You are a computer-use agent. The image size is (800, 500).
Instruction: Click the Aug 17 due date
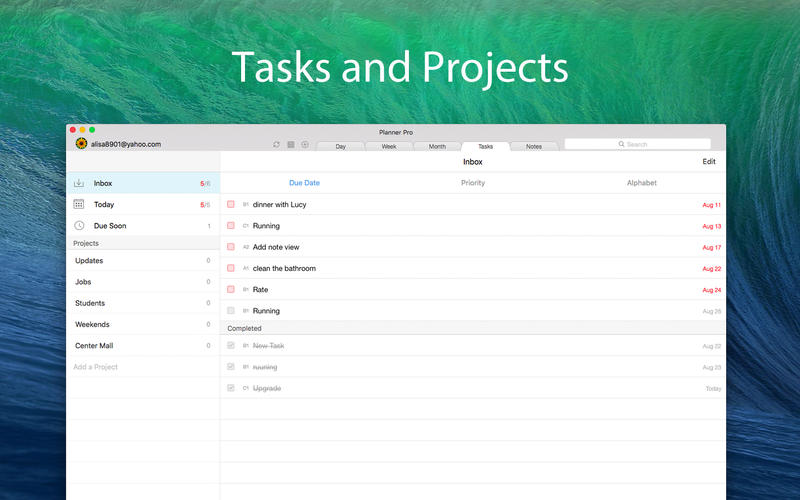tap(711, 247)
